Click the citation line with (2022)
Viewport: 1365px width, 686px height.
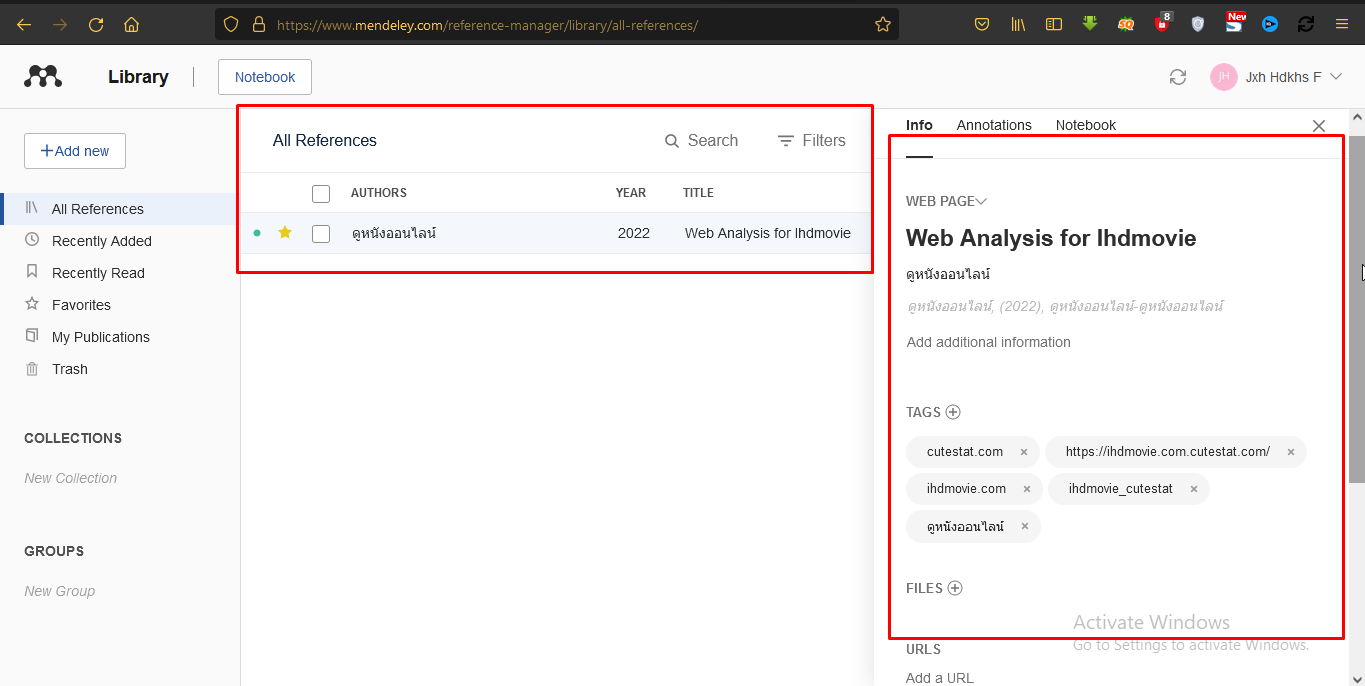pyautogui.click(x=1065, y=306)
